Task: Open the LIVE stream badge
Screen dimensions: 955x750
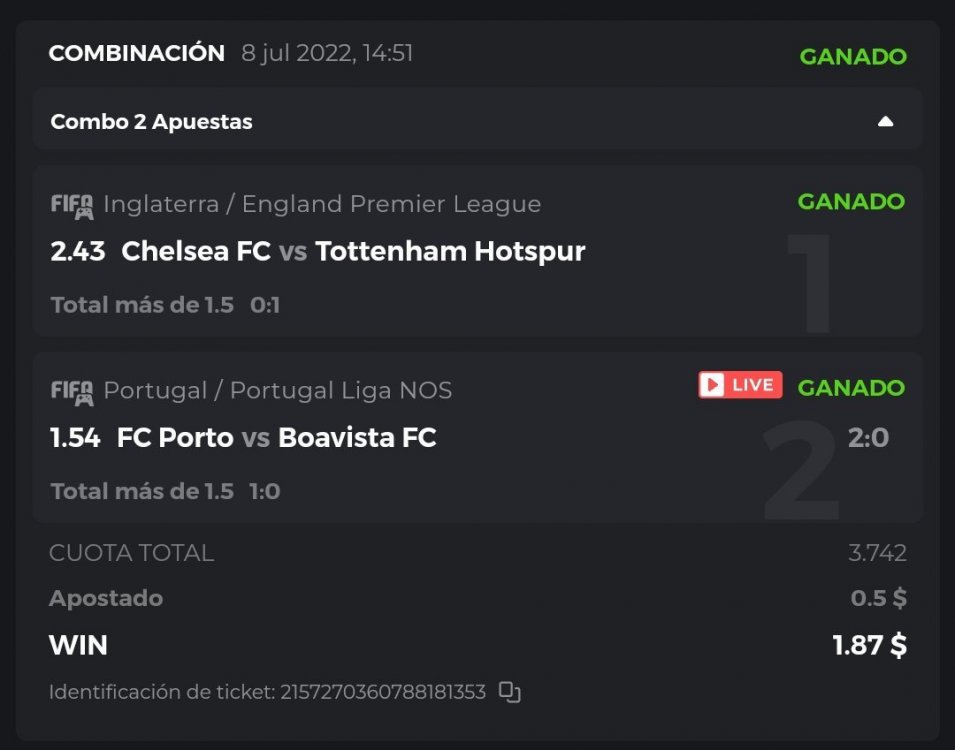Action: coord(740,385)
